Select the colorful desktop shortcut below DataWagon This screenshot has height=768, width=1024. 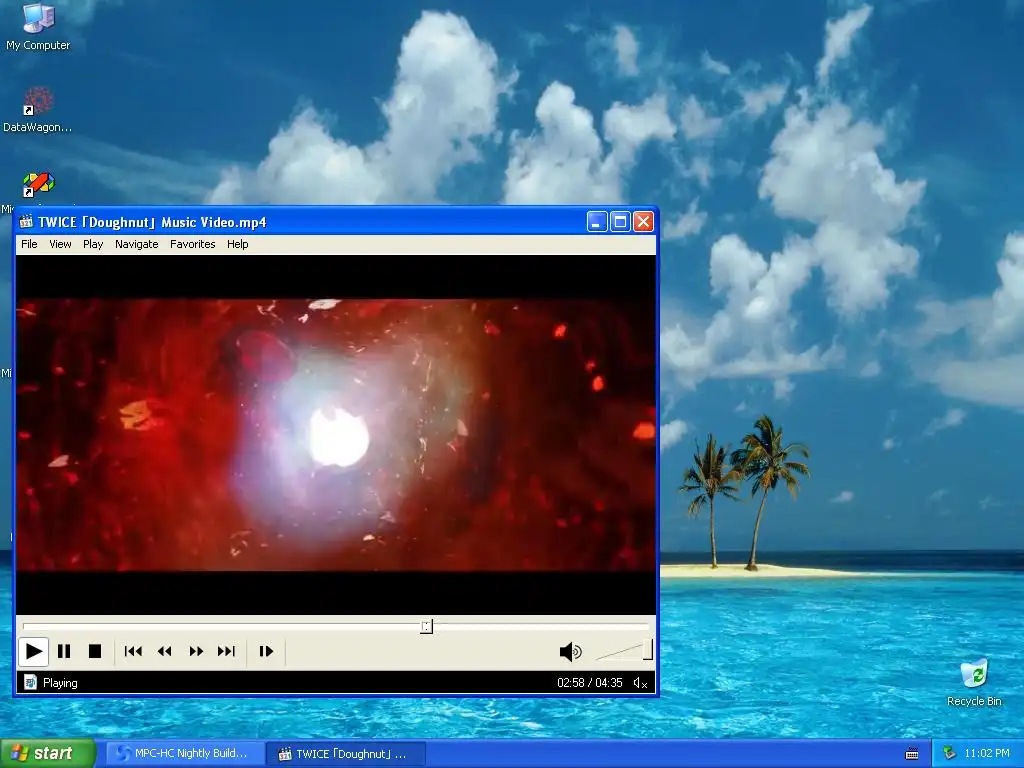coord(38,185)
